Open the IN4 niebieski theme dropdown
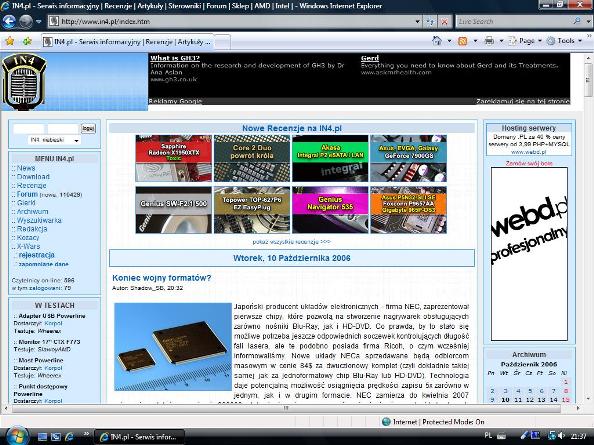Viewport: 594px width, 445px height. 54,140
